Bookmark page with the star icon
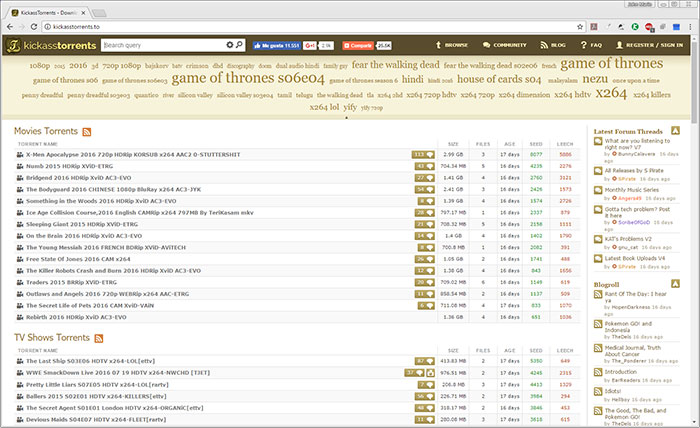This screenshot has width=700, height=428. point(580,27)
